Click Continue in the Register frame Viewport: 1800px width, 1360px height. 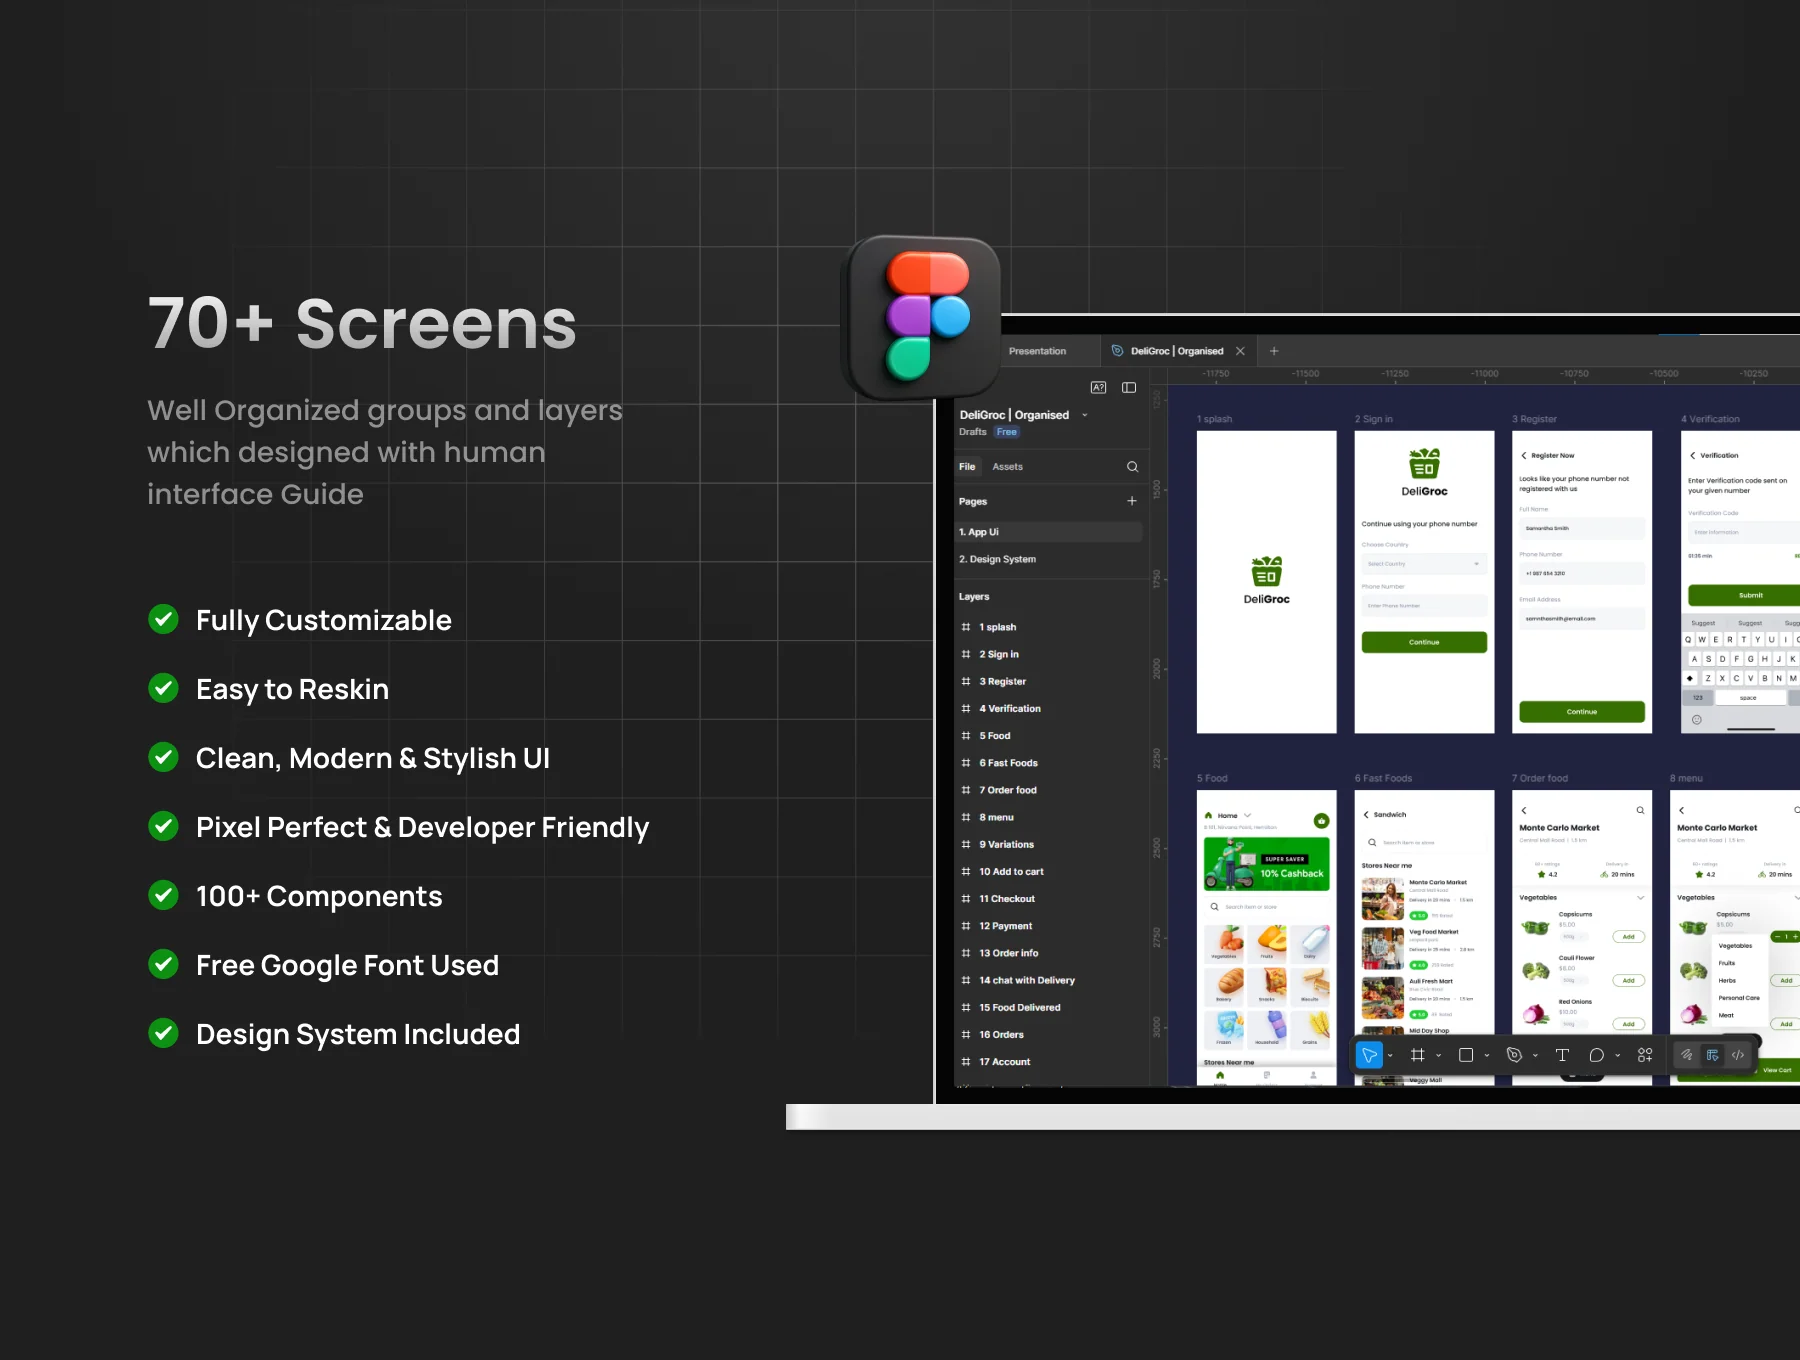[x=1582, y=712]
